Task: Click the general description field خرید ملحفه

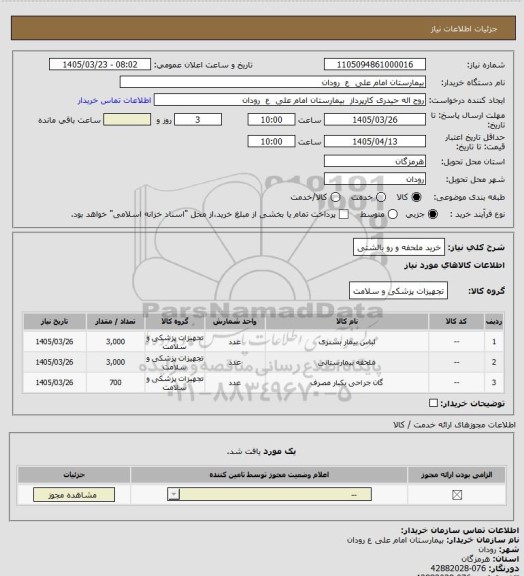Action: point(399,247)
